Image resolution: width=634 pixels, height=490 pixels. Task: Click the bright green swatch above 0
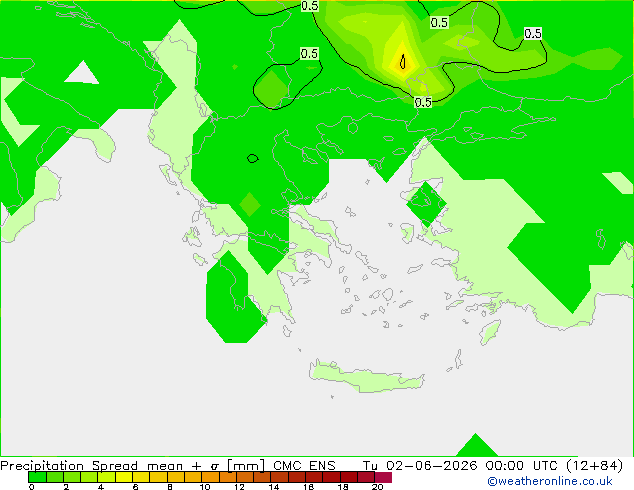[x=37, y=477]
